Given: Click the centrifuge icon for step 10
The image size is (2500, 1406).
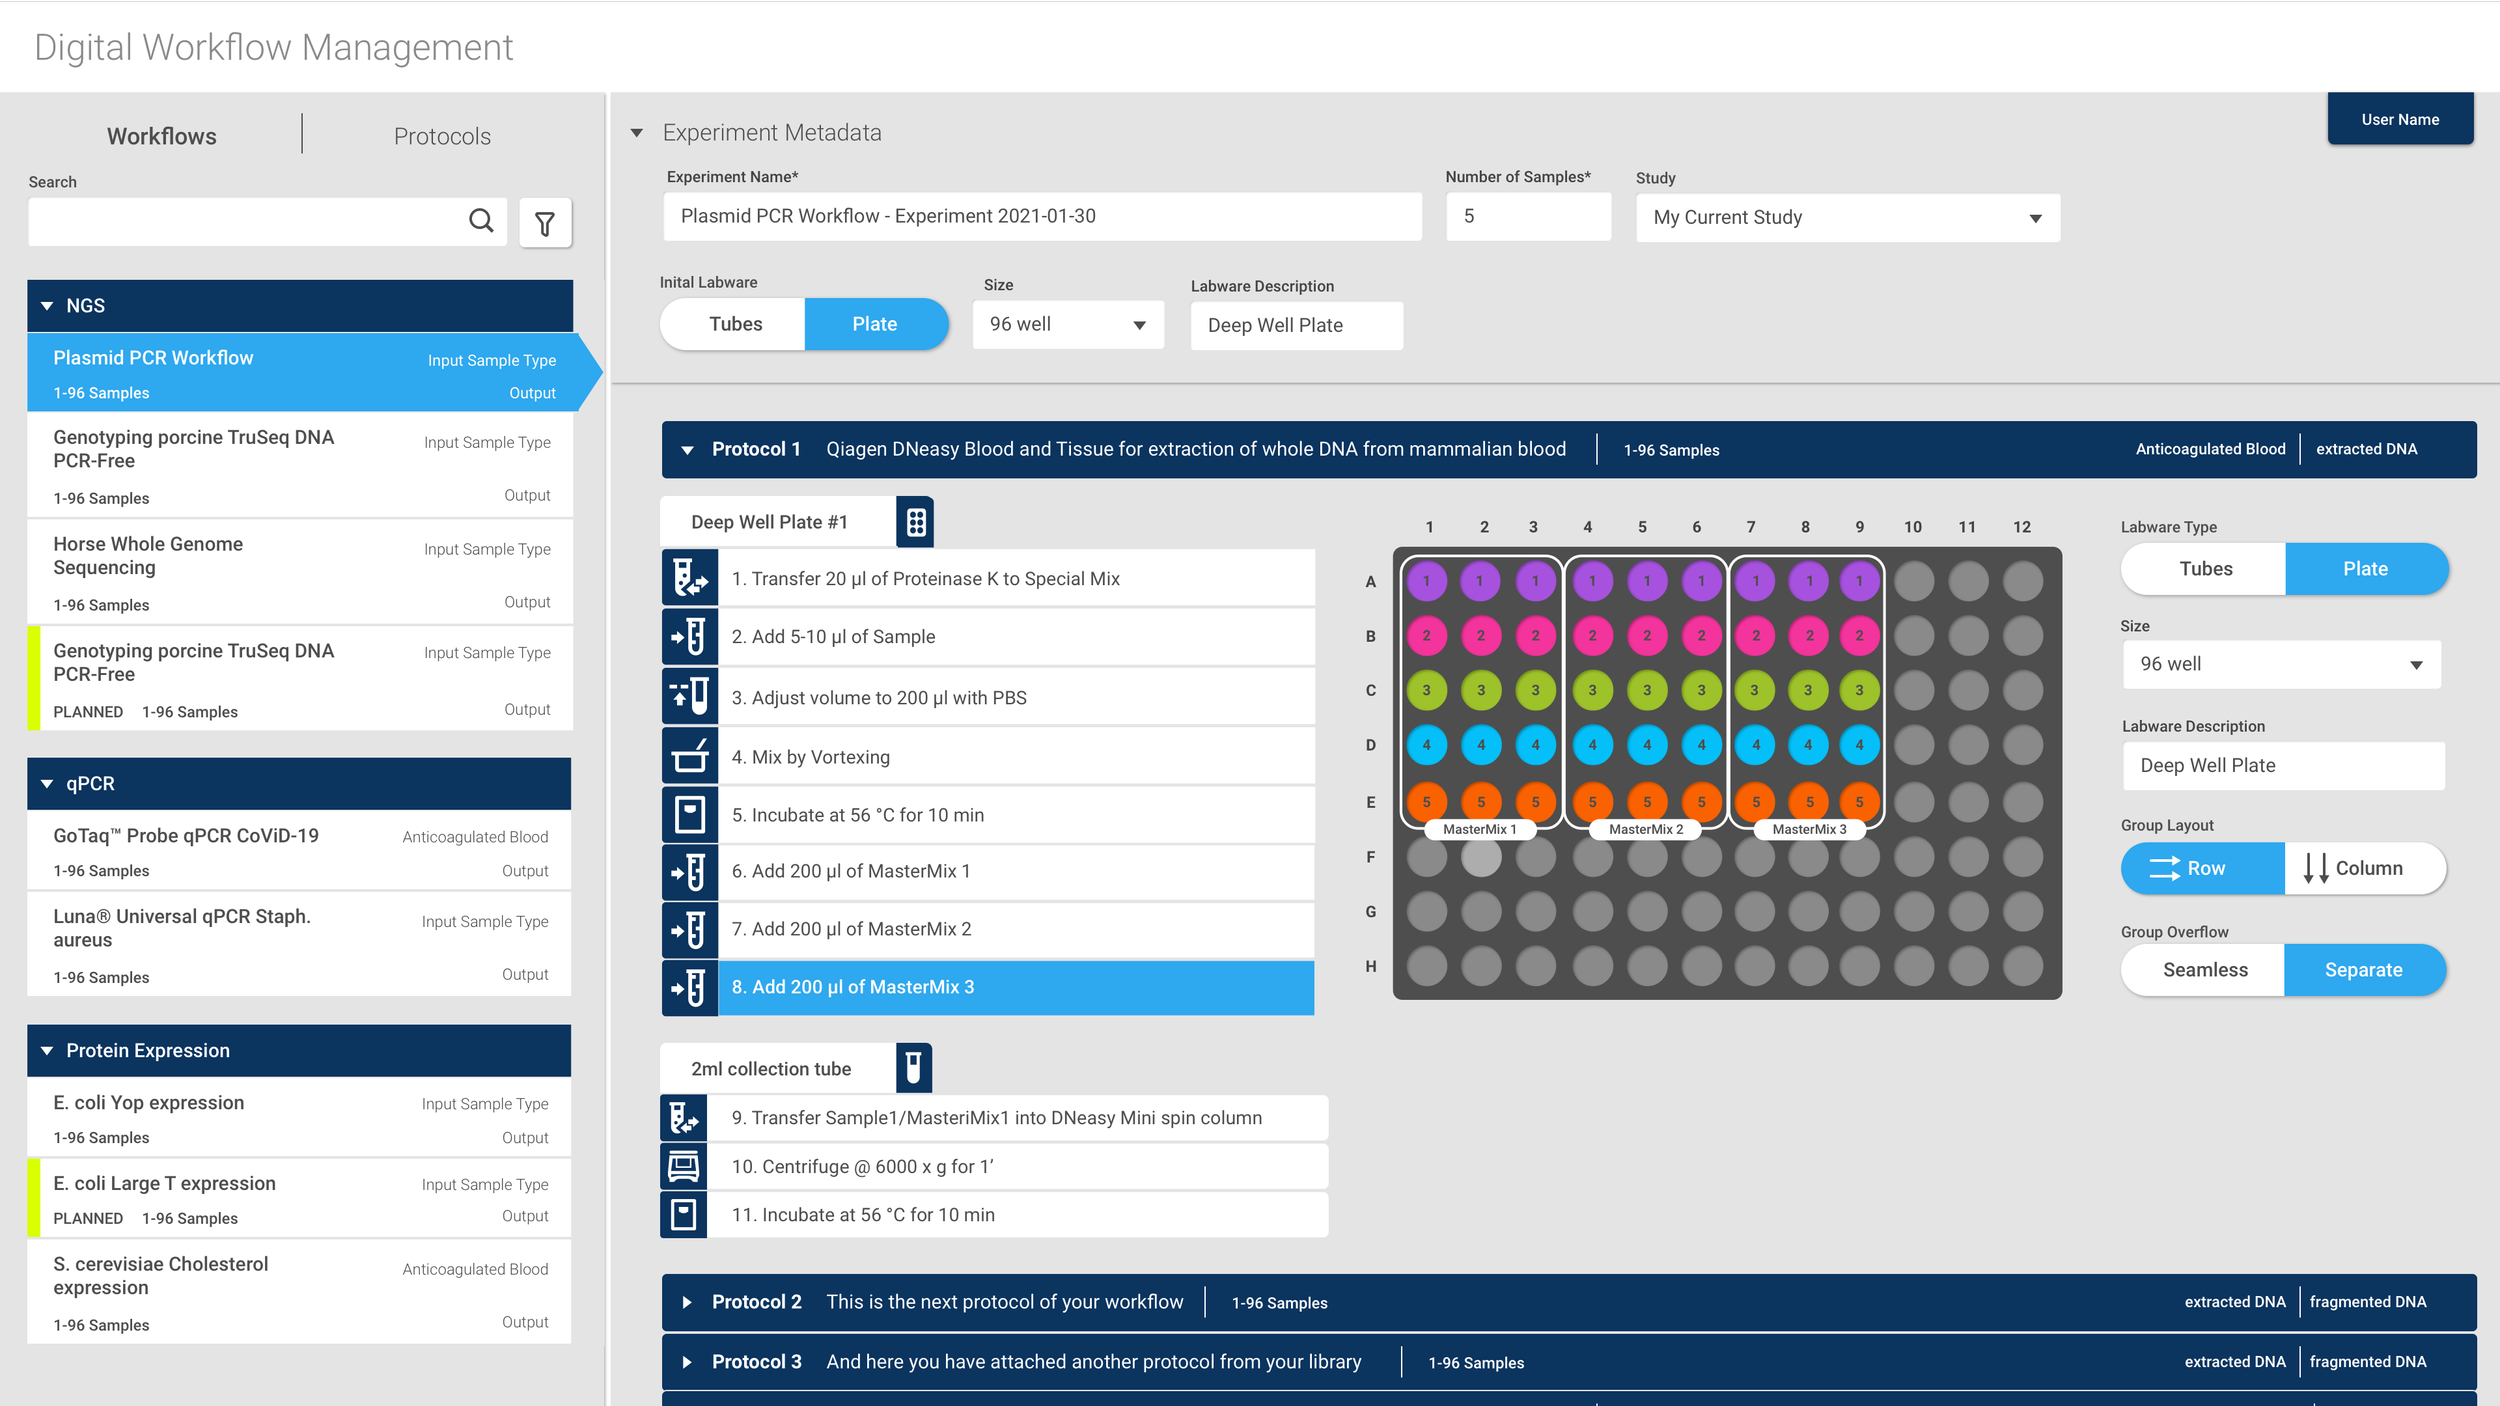Looking at the screenshot, I should 684,1166.
